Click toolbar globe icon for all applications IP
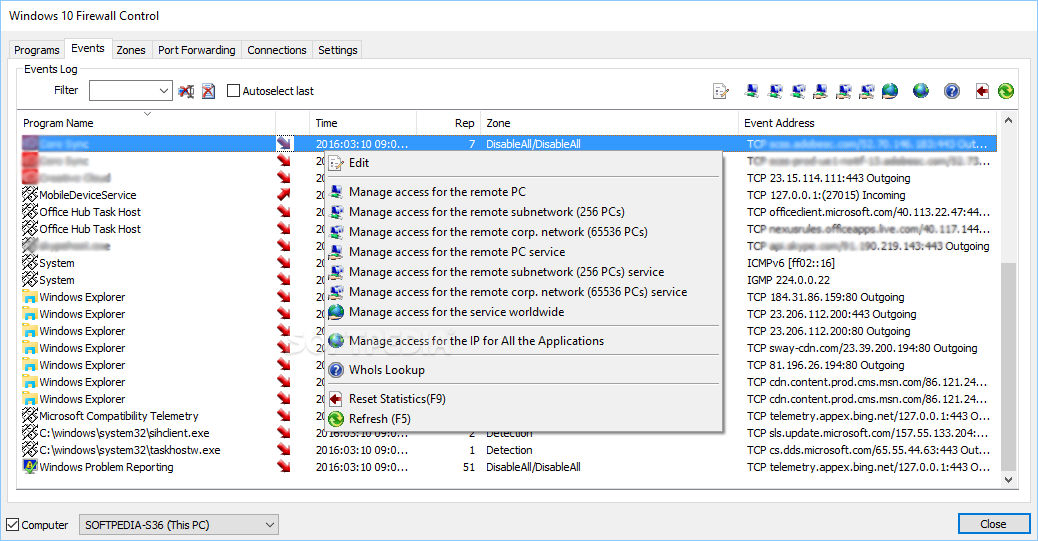Viewport: 1038px width, 541px height. tap(921, 91)
